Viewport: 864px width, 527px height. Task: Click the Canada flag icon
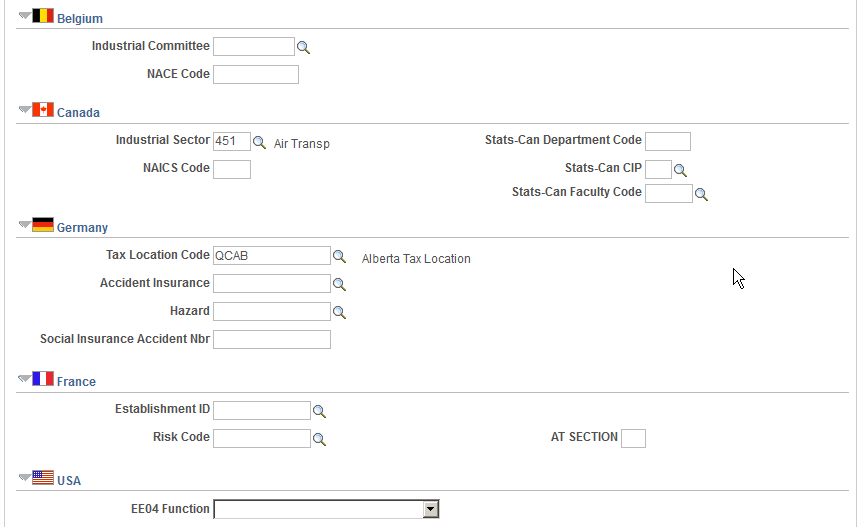pos(43,110)
